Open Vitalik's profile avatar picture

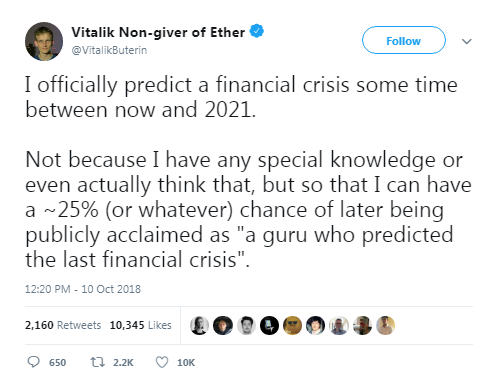[x=44, y=41]
